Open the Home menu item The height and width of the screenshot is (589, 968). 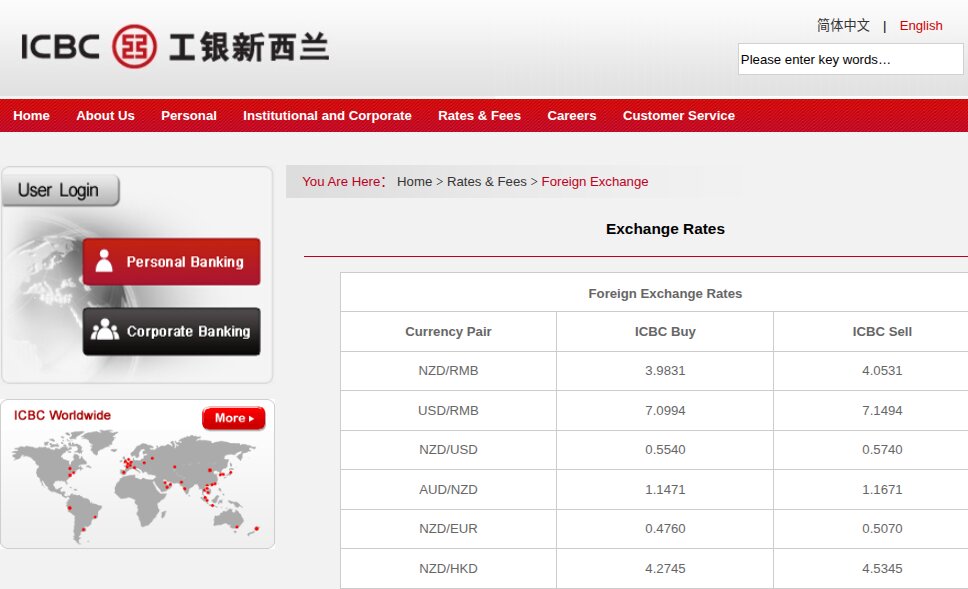click(31, 116)
